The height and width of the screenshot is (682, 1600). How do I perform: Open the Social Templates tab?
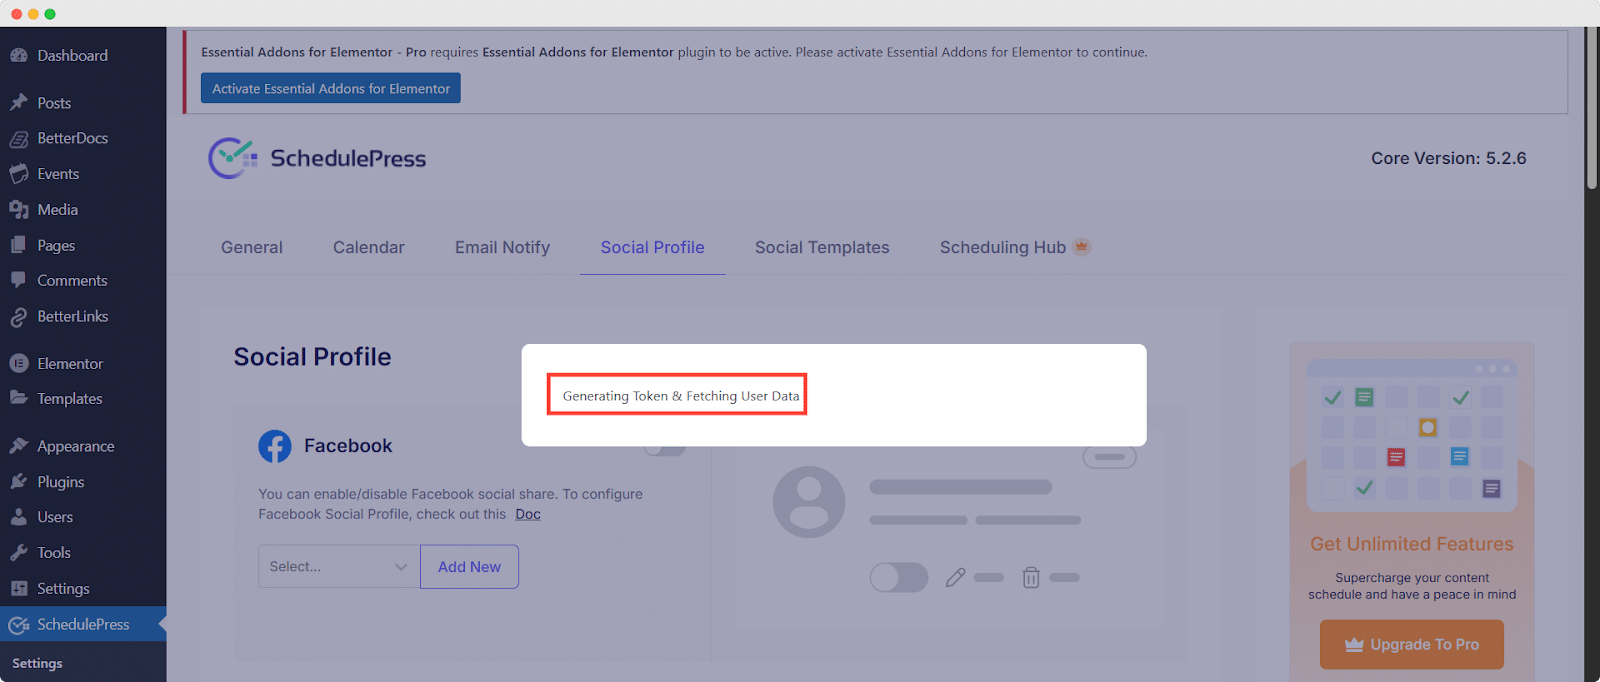tap(822, 247)
